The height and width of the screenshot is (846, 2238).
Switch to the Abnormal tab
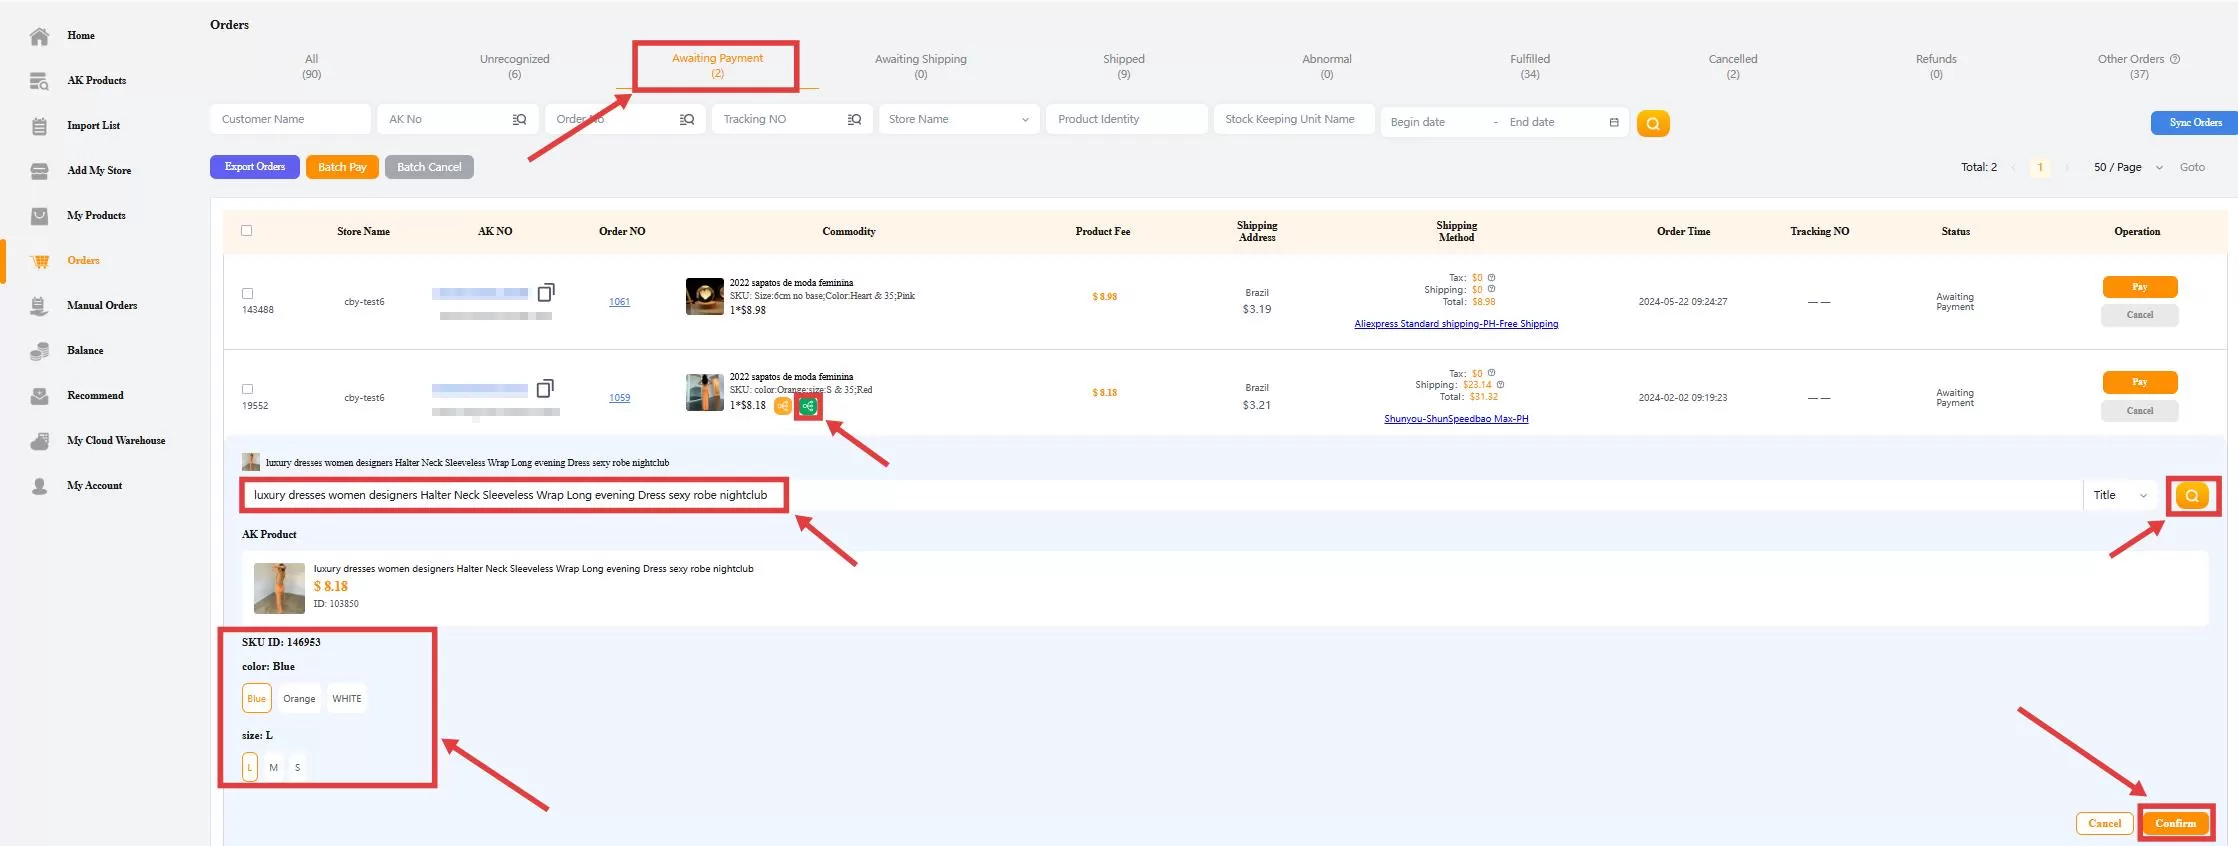coord(1327,66)
